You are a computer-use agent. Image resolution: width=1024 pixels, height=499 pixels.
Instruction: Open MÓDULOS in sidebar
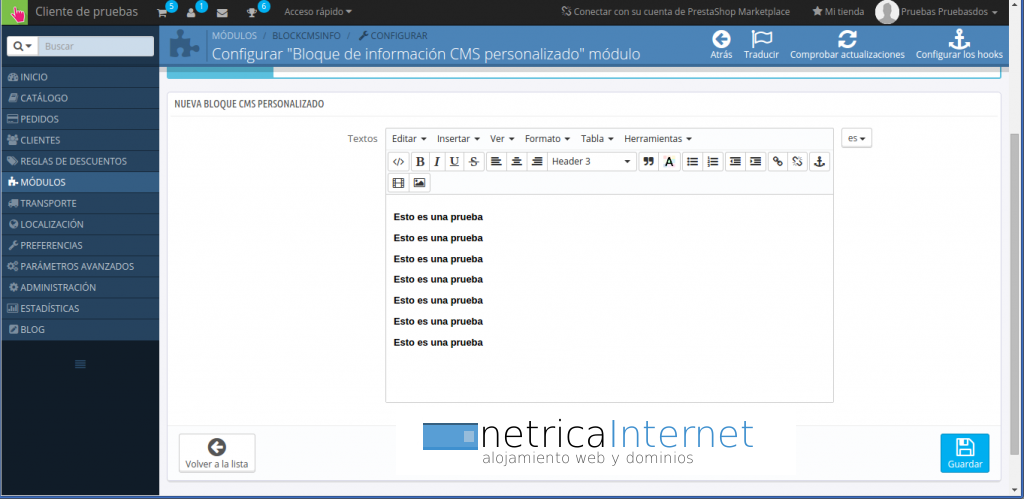80,182
